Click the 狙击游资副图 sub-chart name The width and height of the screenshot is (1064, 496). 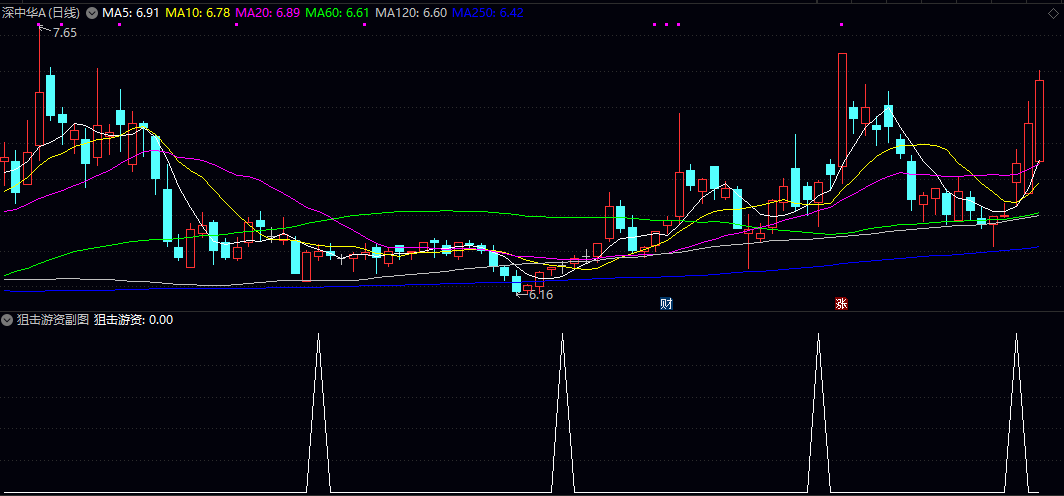pyautogui.click(x=53, y=320)
